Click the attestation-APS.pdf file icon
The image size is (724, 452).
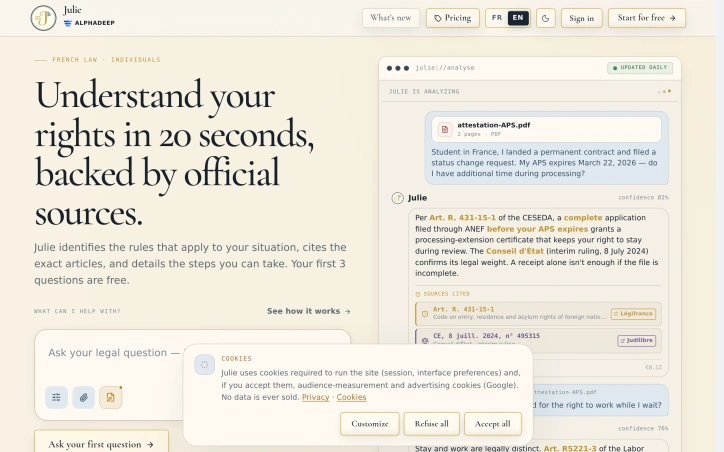[x=445, y=129]
